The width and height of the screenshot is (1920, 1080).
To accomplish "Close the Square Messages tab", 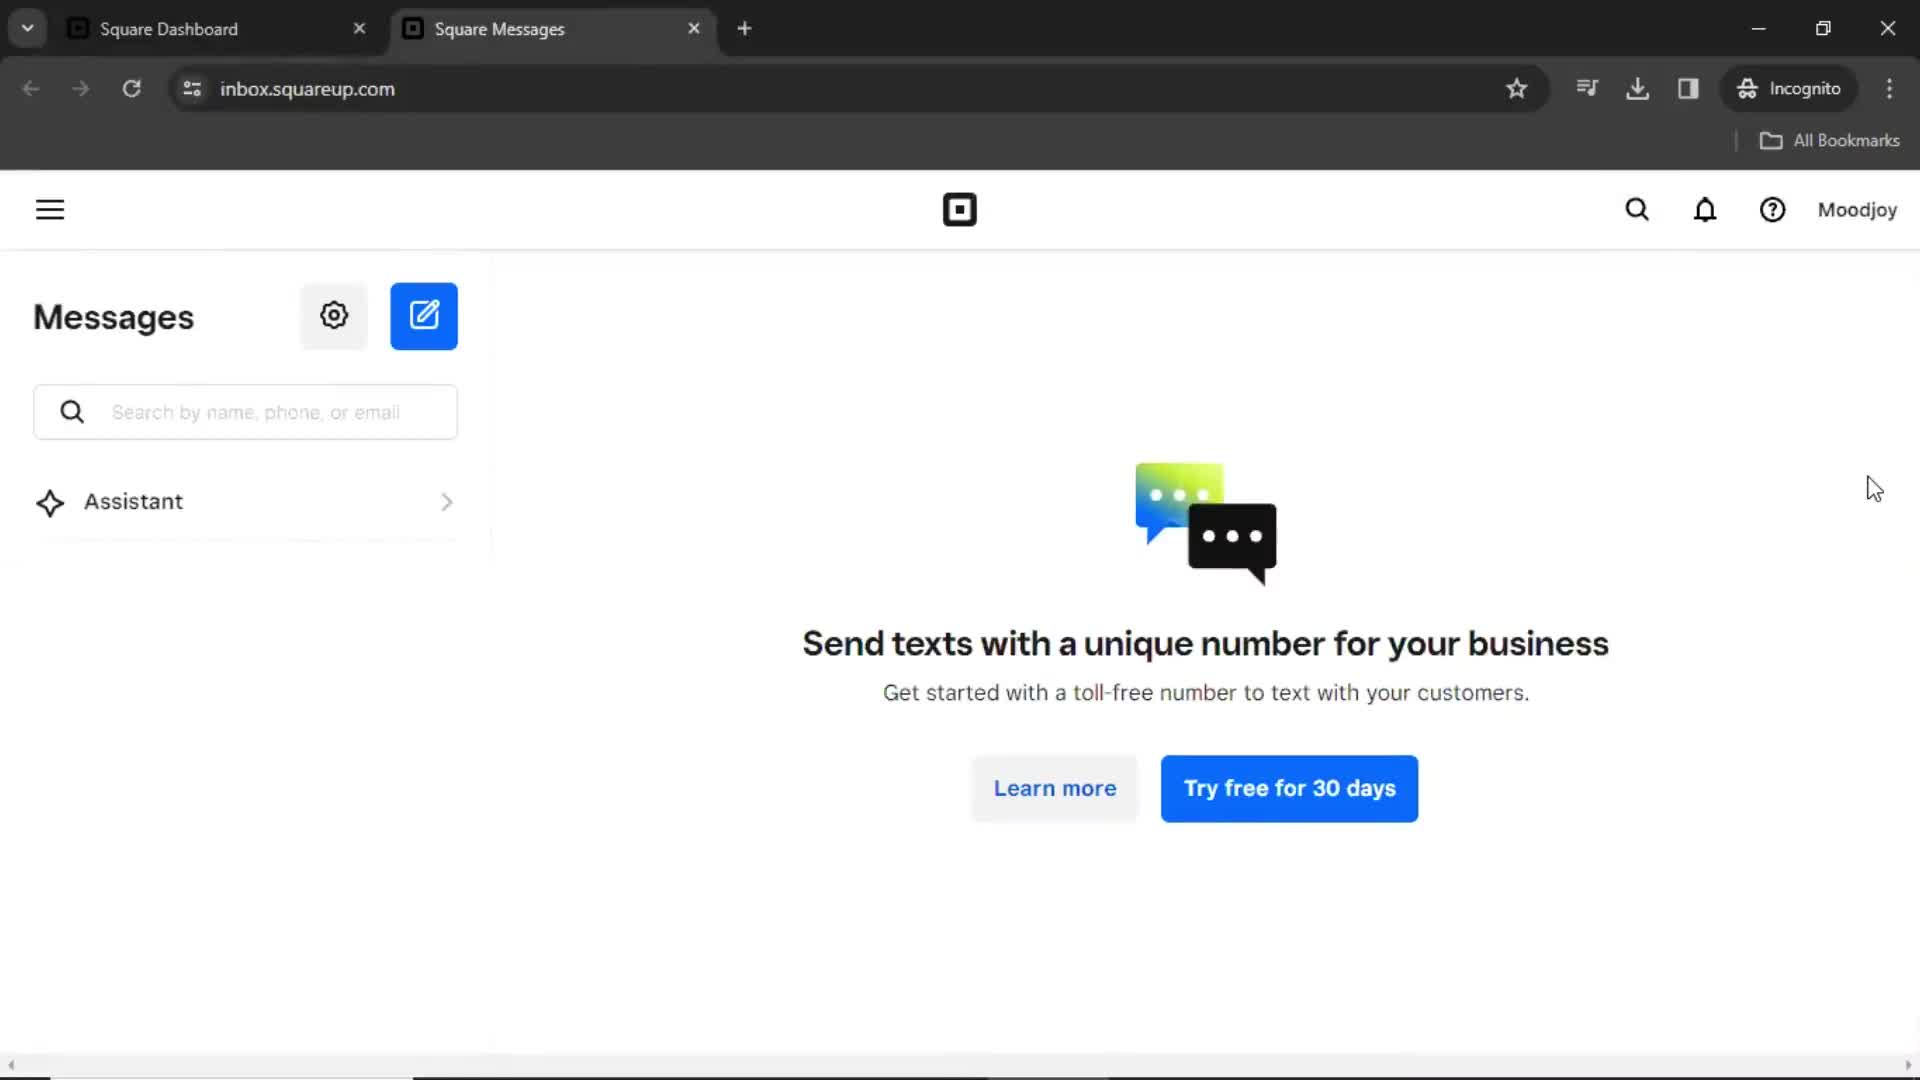I will (x=694, y=29).
